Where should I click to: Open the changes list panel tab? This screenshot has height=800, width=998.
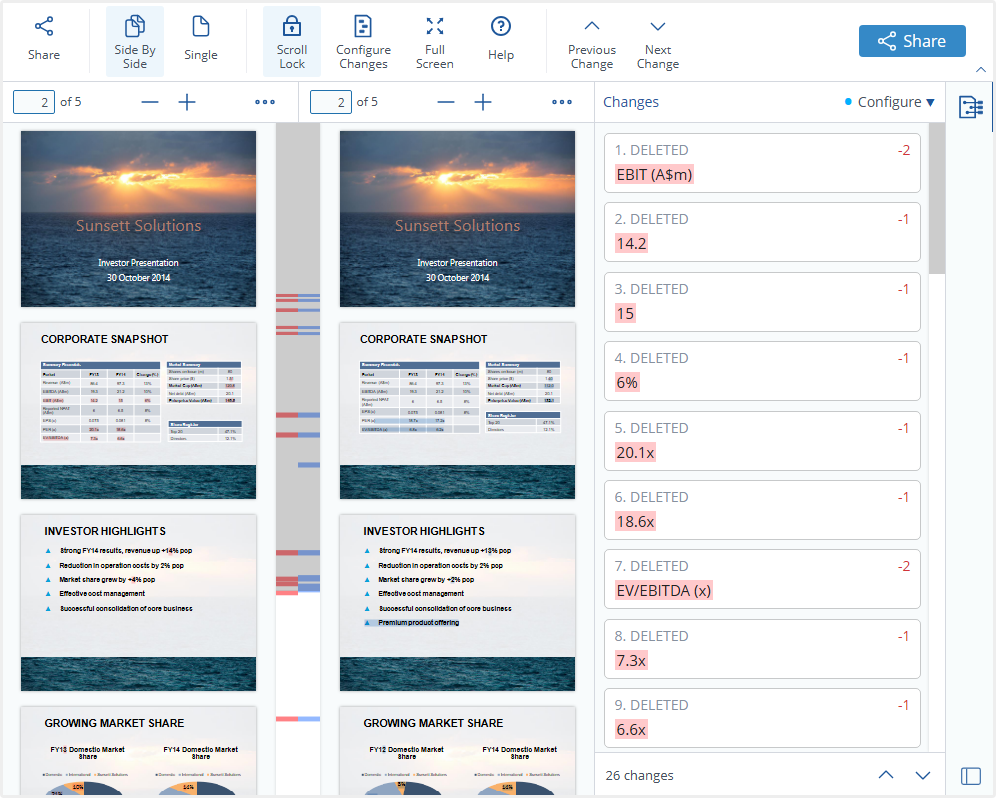(970, 107)
